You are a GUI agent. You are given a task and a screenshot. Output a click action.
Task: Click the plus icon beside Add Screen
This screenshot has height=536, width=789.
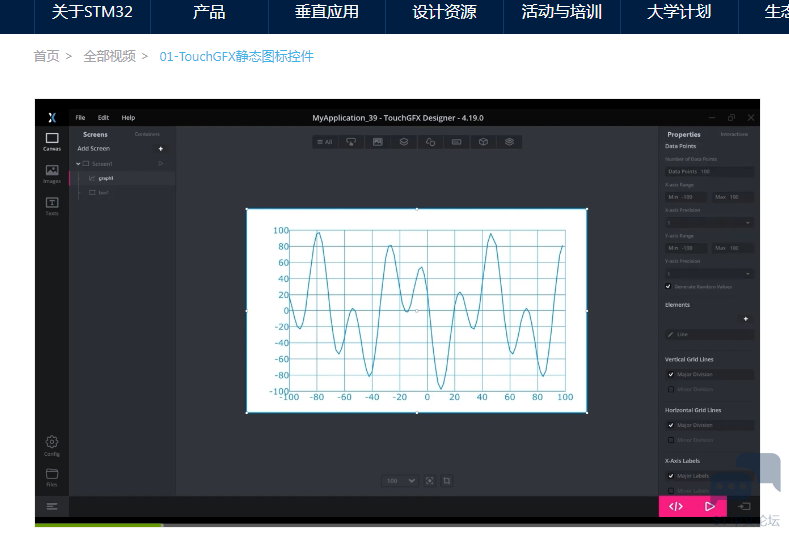pos(161,148)
